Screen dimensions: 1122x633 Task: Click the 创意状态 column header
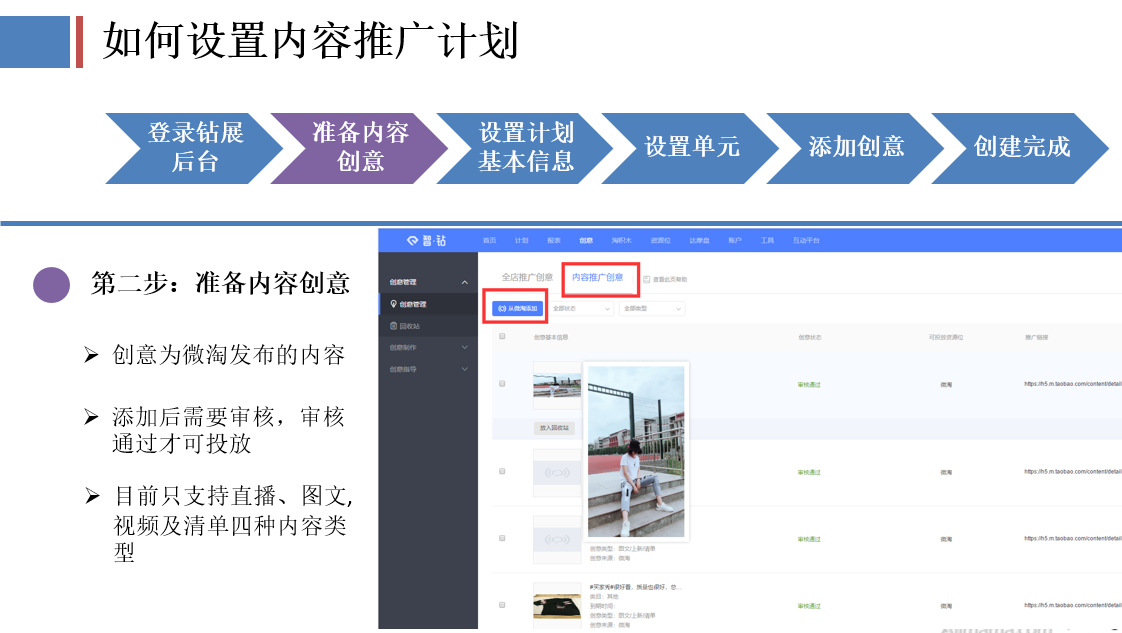[x=810, y=337]
